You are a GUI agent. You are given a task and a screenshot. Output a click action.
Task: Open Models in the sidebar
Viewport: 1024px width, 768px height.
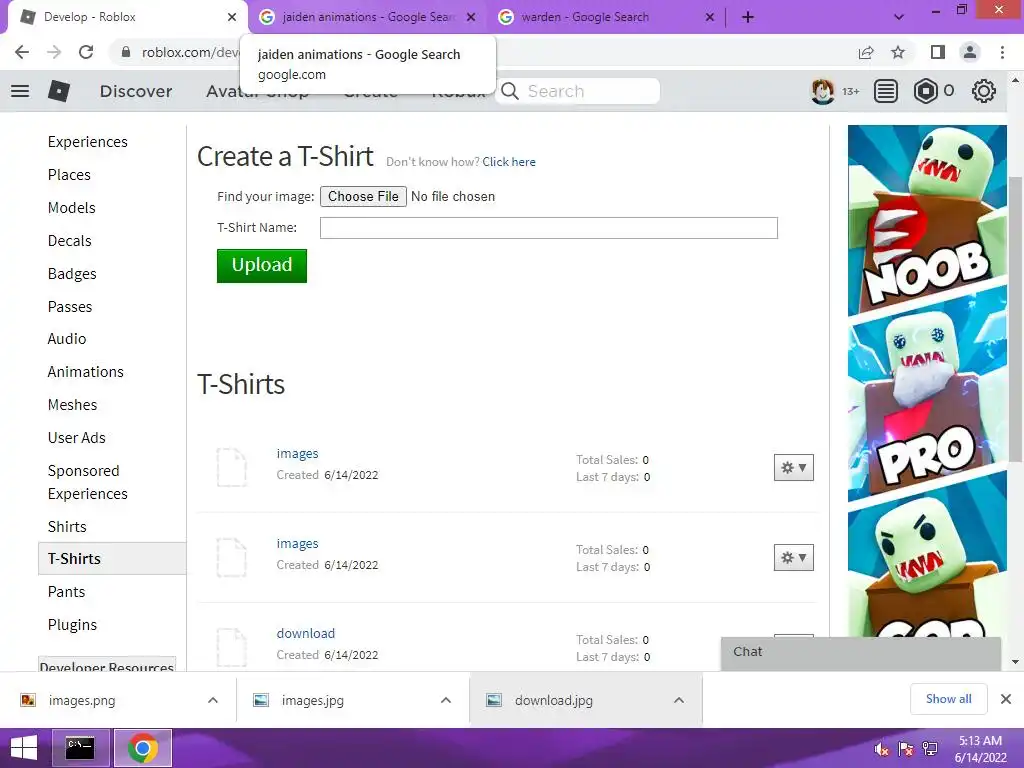[72, 208]
